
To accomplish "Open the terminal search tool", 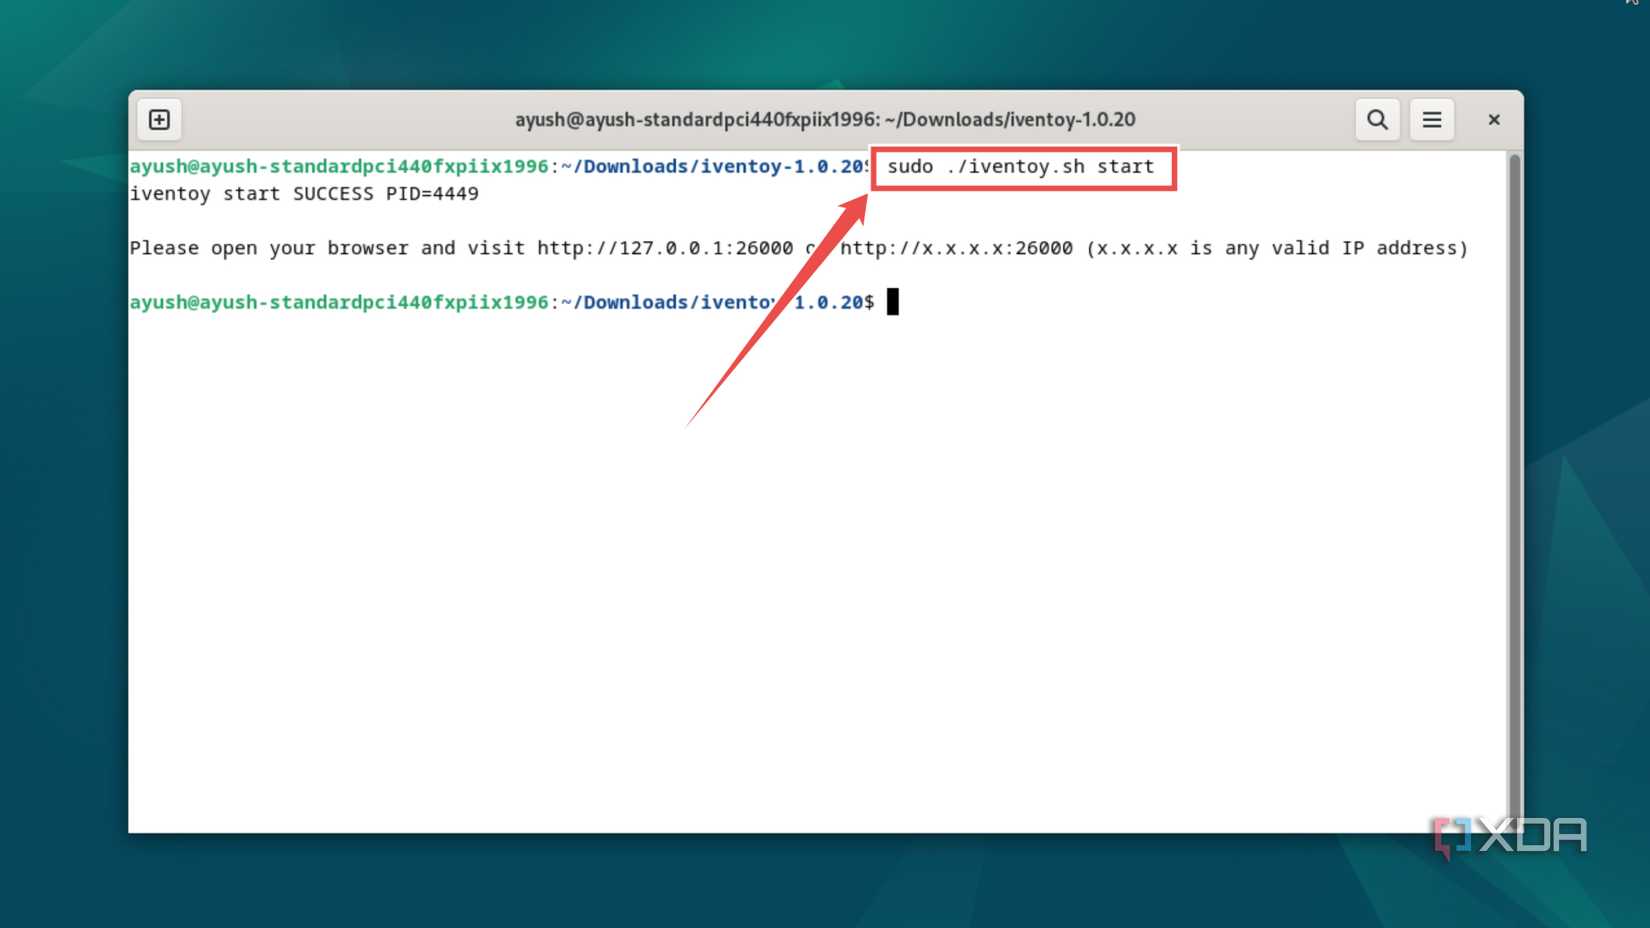I will pos(1377,120).
